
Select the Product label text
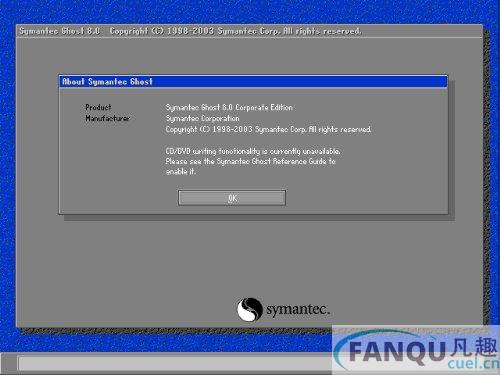[98, 107]
